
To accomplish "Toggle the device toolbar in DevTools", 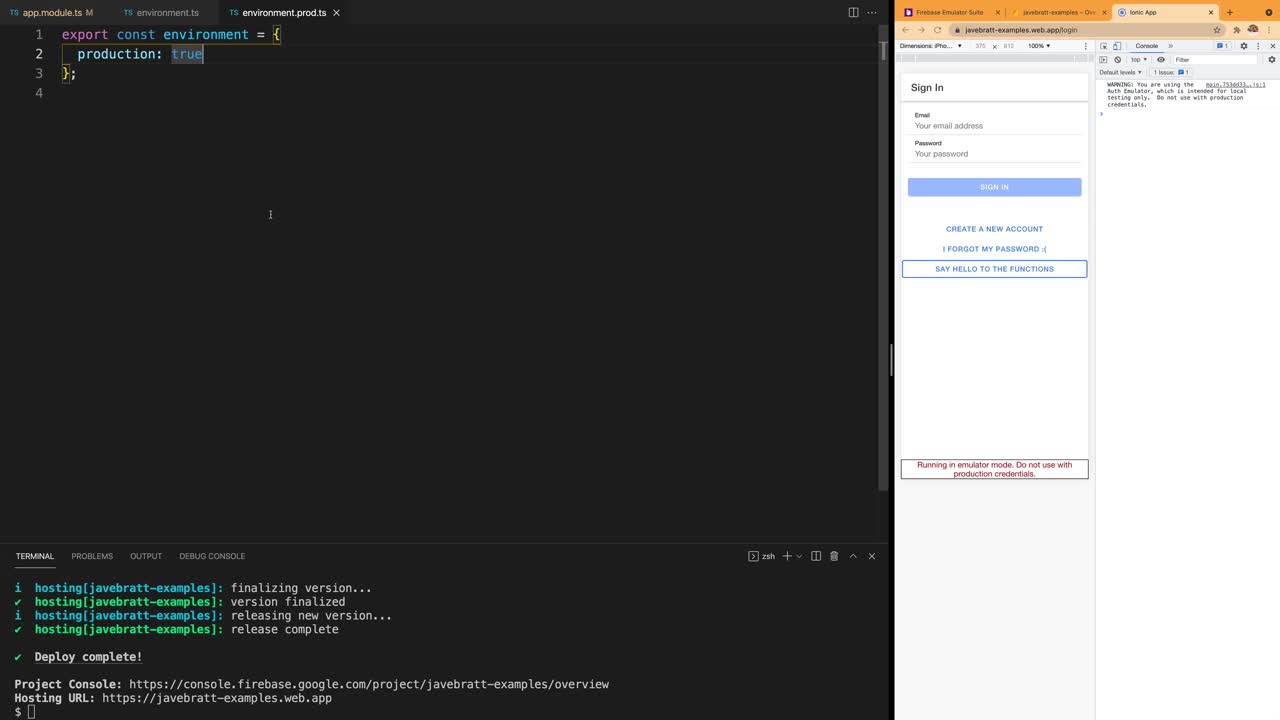I will click(x=1117, y=46).
